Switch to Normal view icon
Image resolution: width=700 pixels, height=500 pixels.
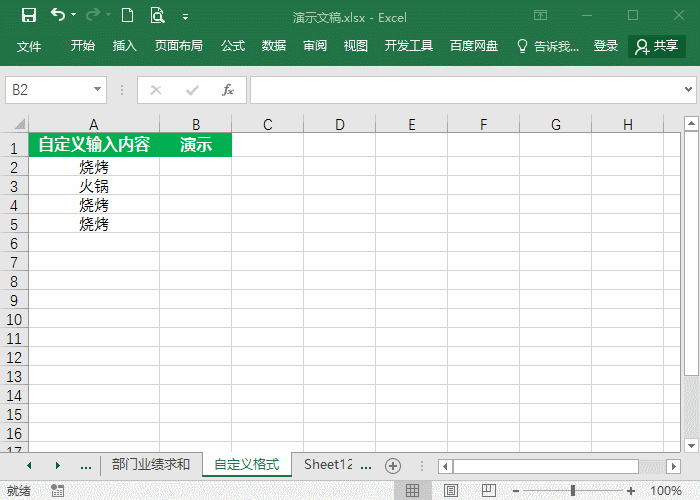(412, 491)
